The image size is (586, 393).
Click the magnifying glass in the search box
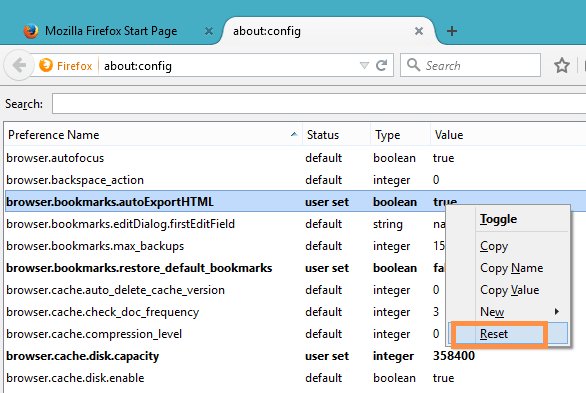(413, 65)
